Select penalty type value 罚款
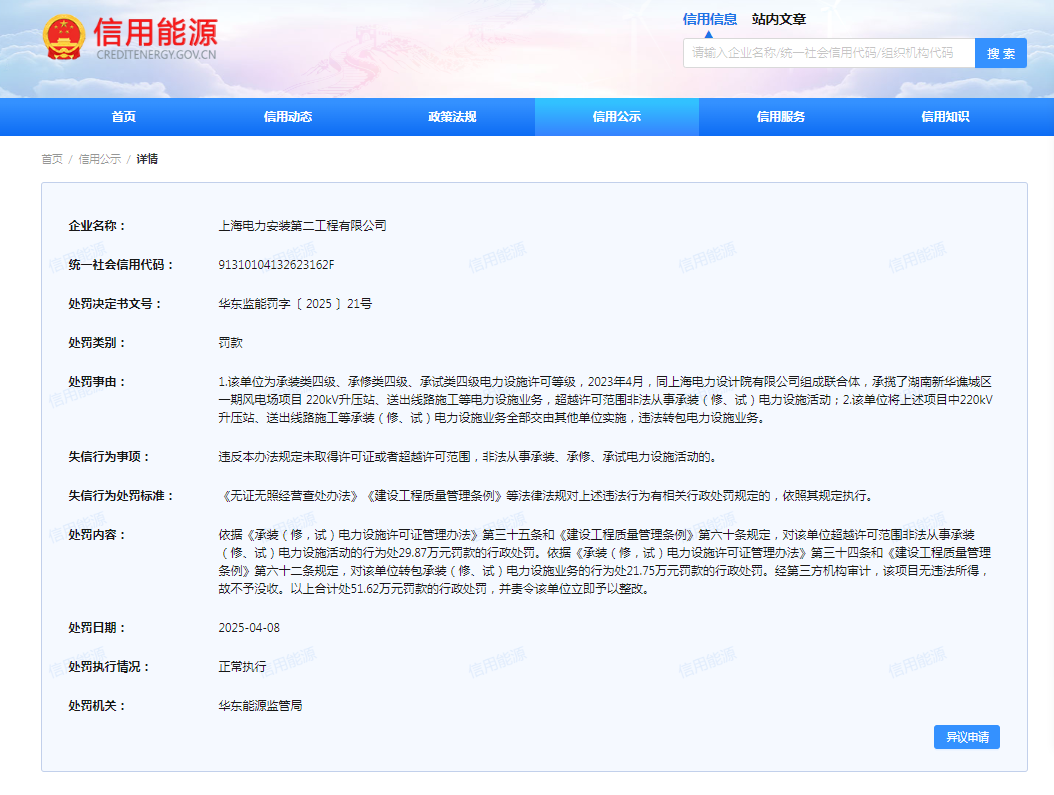This screenshot has width=1054, height=795. coord(231,343)
